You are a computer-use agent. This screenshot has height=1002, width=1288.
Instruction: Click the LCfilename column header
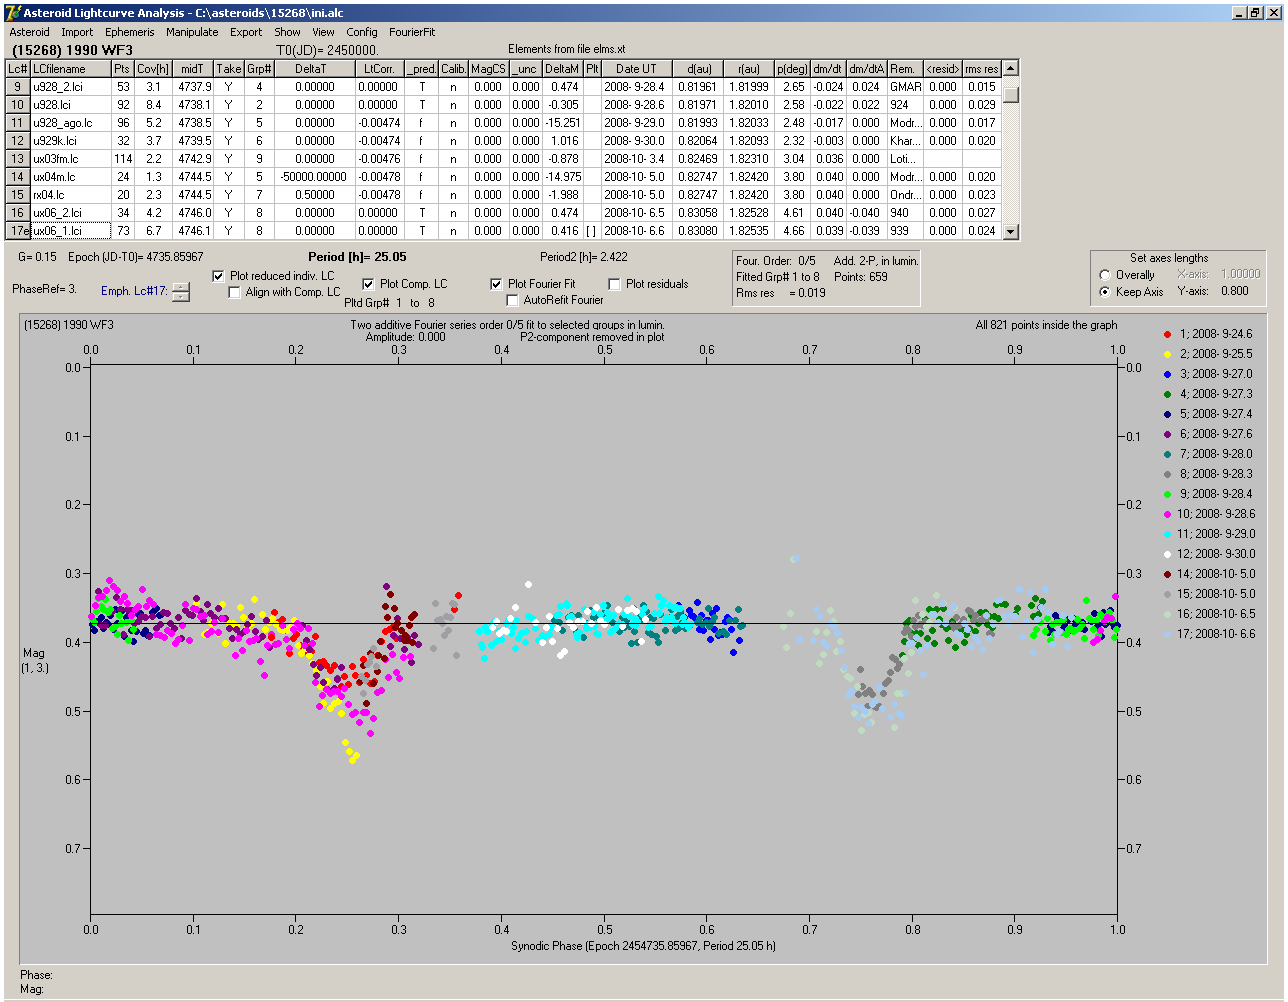tap(70, 69)
